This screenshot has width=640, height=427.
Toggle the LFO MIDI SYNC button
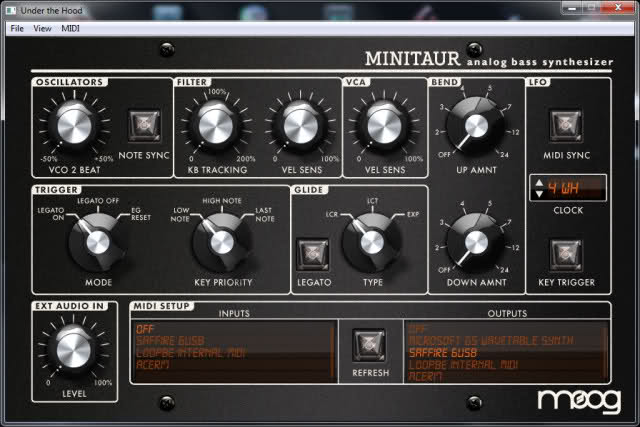(x=566, y=125)
